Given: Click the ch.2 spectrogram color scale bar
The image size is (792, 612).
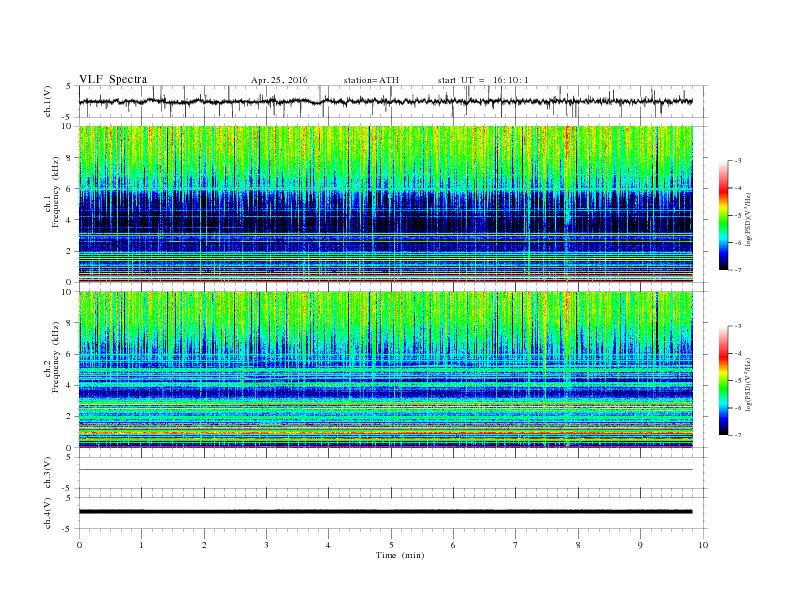Looking at the screenshot, I should pyautogui.click(x=723, y=381).
